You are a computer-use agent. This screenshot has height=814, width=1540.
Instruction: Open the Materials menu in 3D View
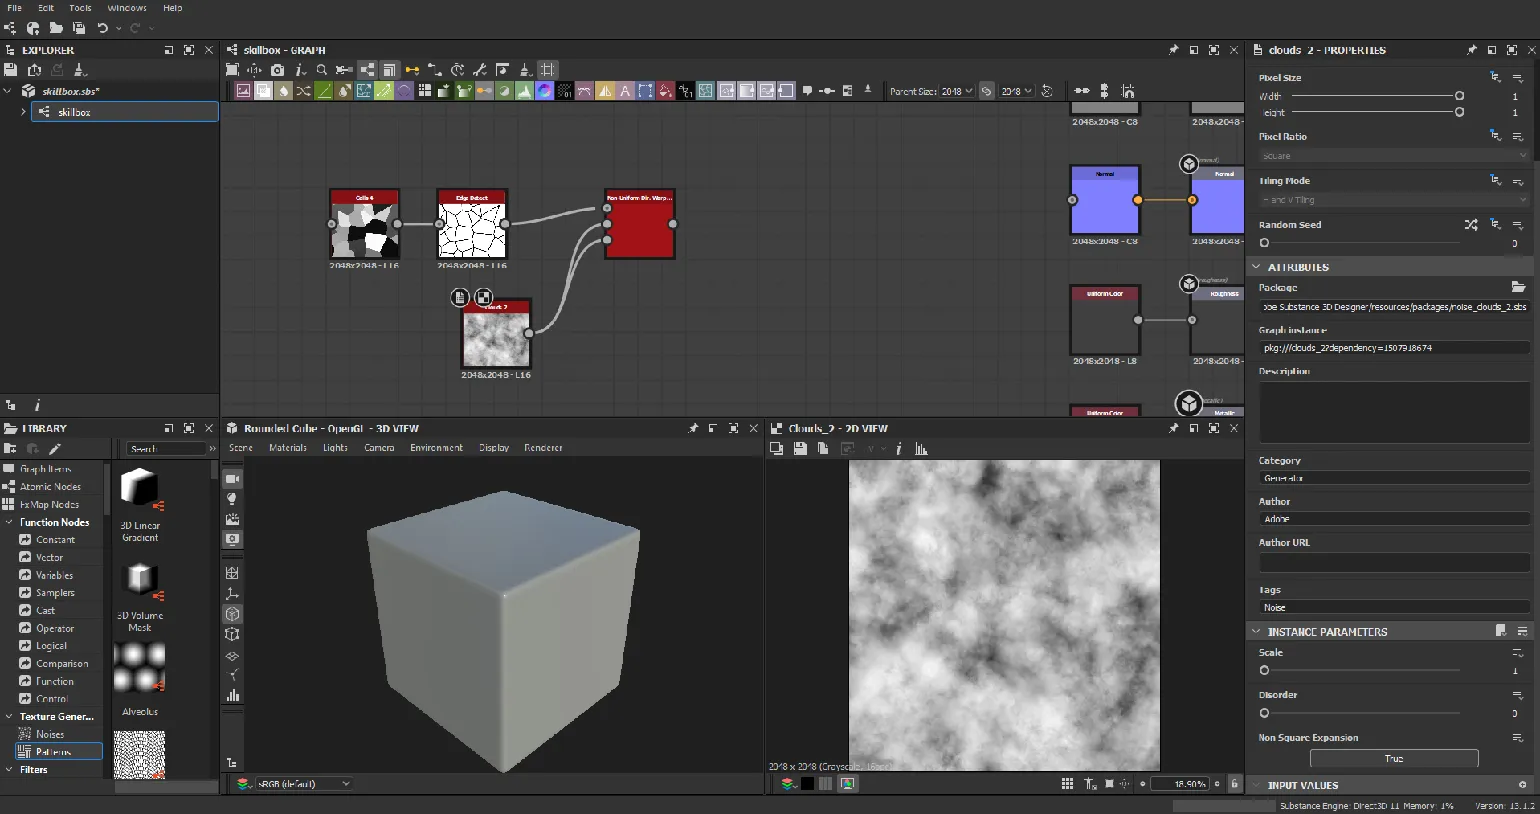[x=288, y=448]
